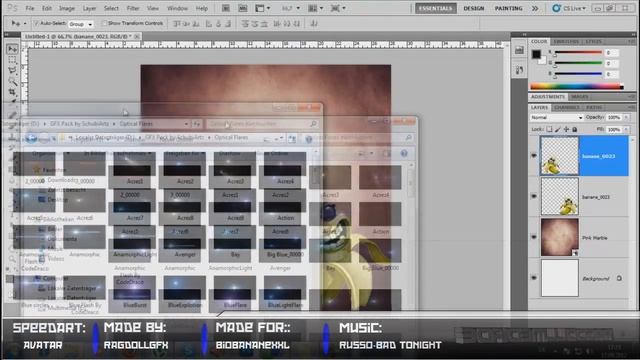Switch to the Design workspace

tap(473, 8)
